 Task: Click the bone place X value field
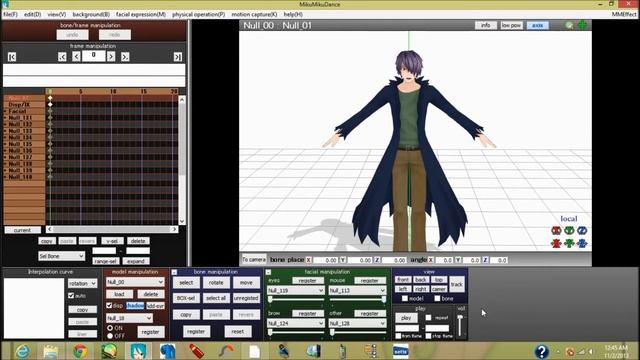325,260
